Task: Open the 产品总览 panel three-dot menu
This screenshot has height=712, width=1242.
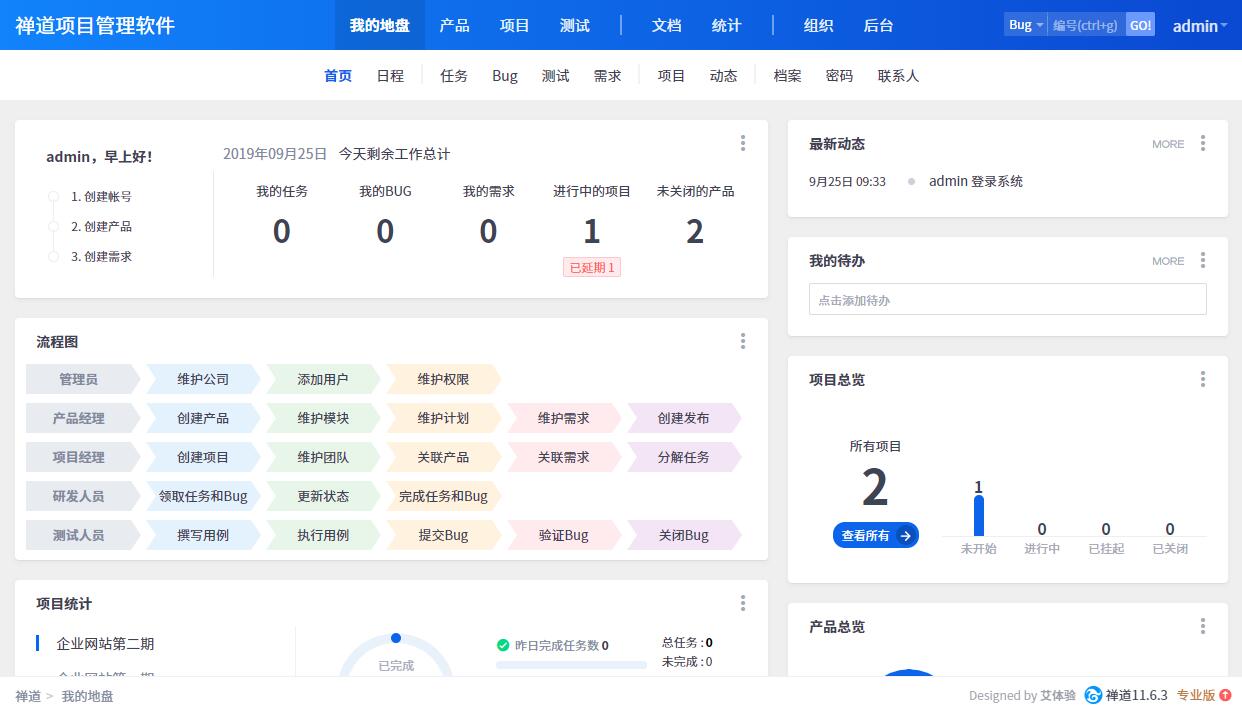Action: pyautogui.click(x=1202, y=626)
